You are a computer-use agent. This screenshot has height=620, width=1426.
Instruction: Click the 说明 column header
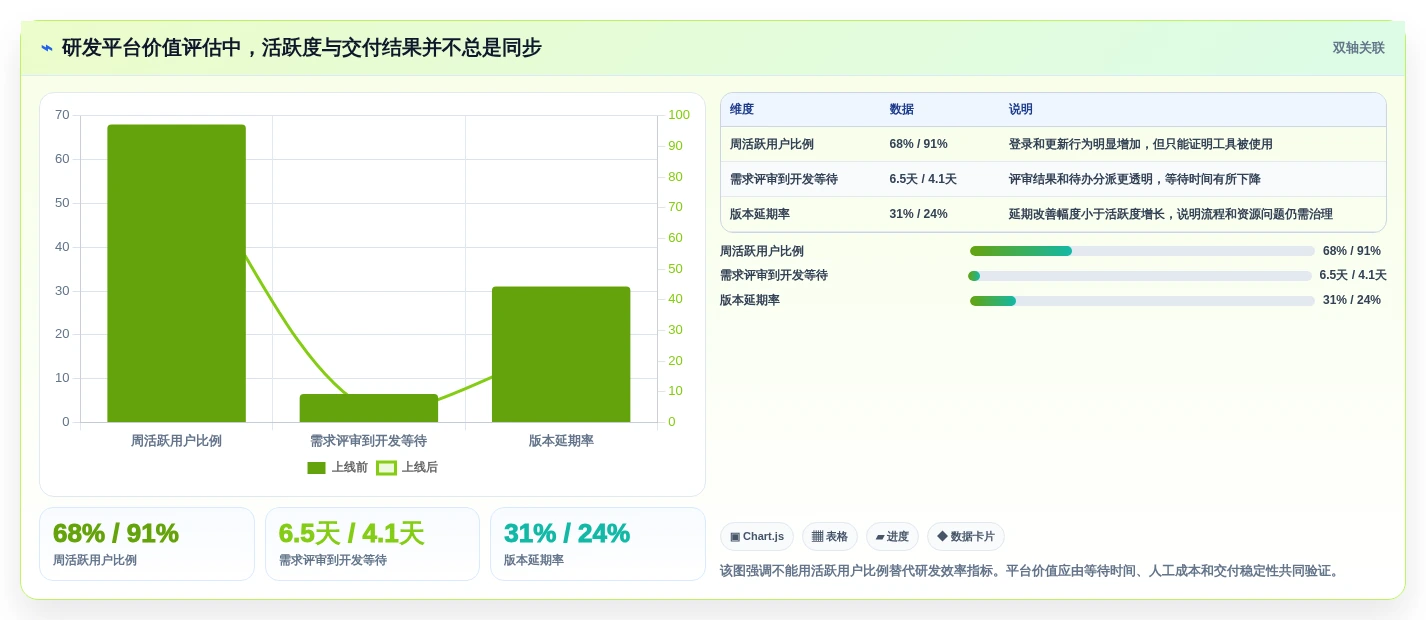(1021, 110)
